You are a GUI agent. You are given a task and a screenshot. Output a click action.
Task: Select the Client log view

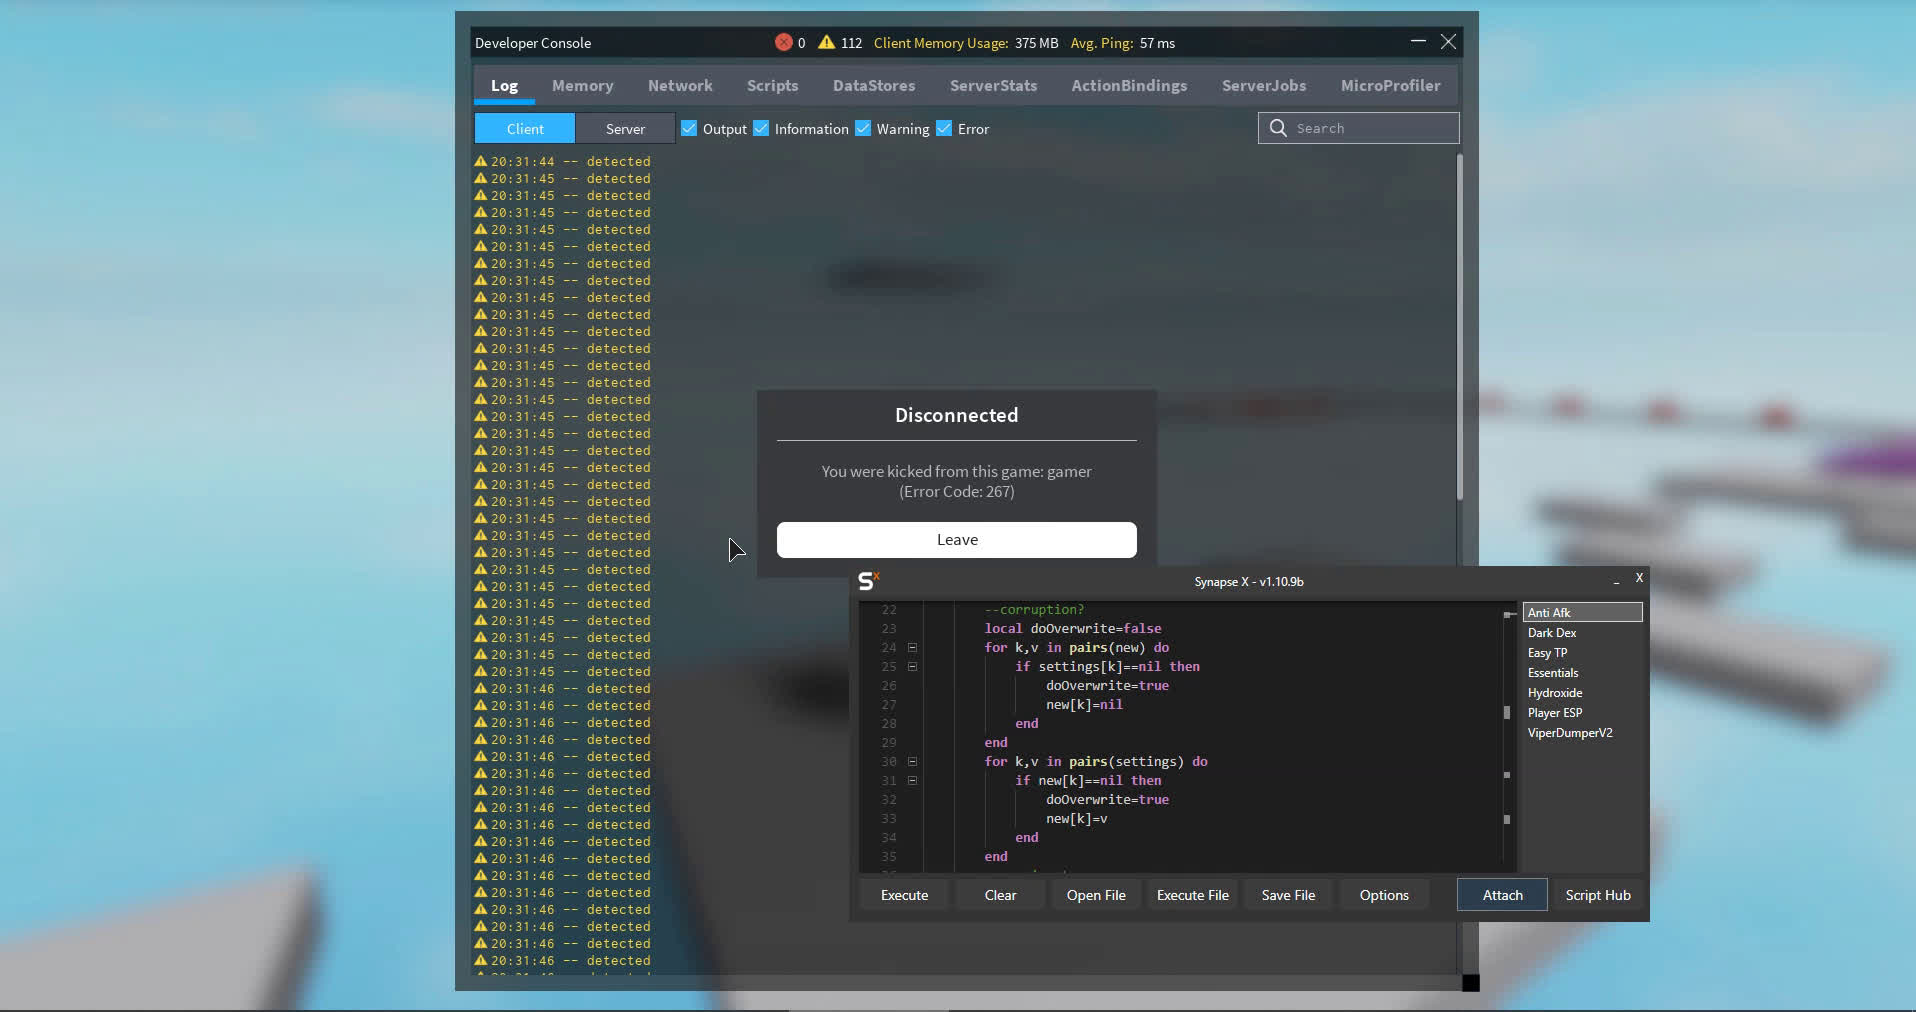pos(525,128)
